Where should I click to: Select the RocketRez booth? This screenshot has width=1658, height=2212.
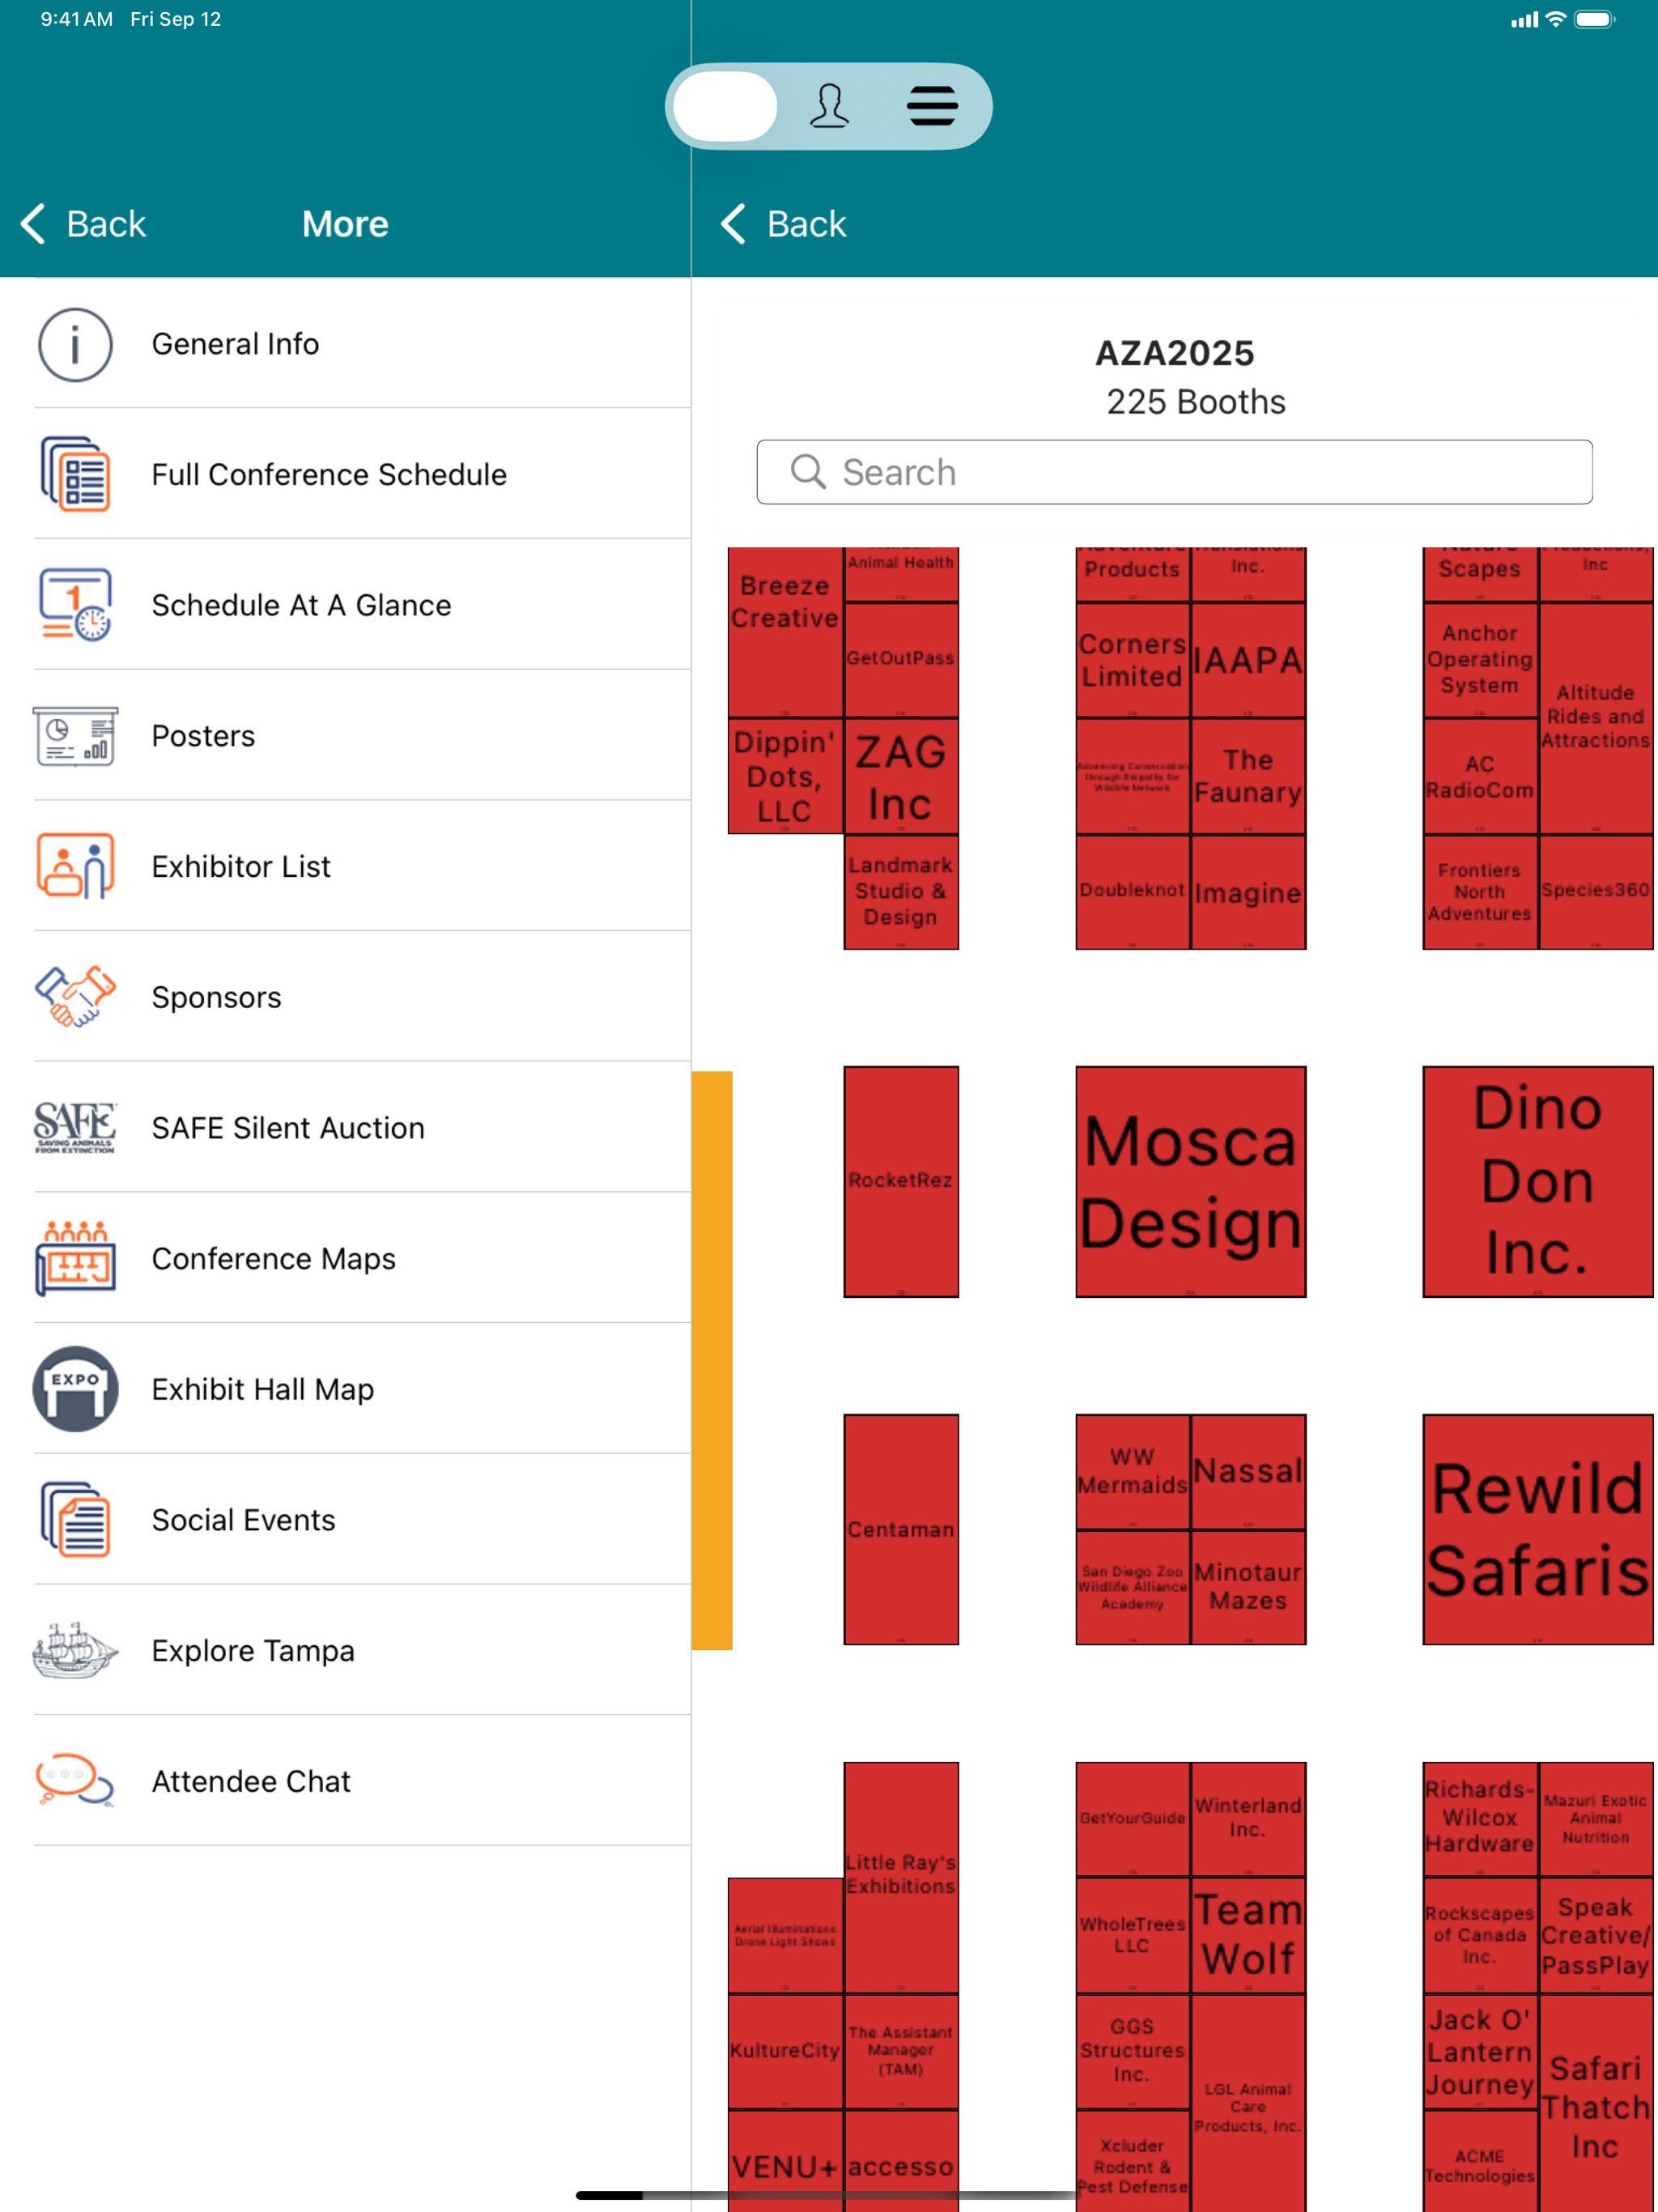click(901, 1182)
